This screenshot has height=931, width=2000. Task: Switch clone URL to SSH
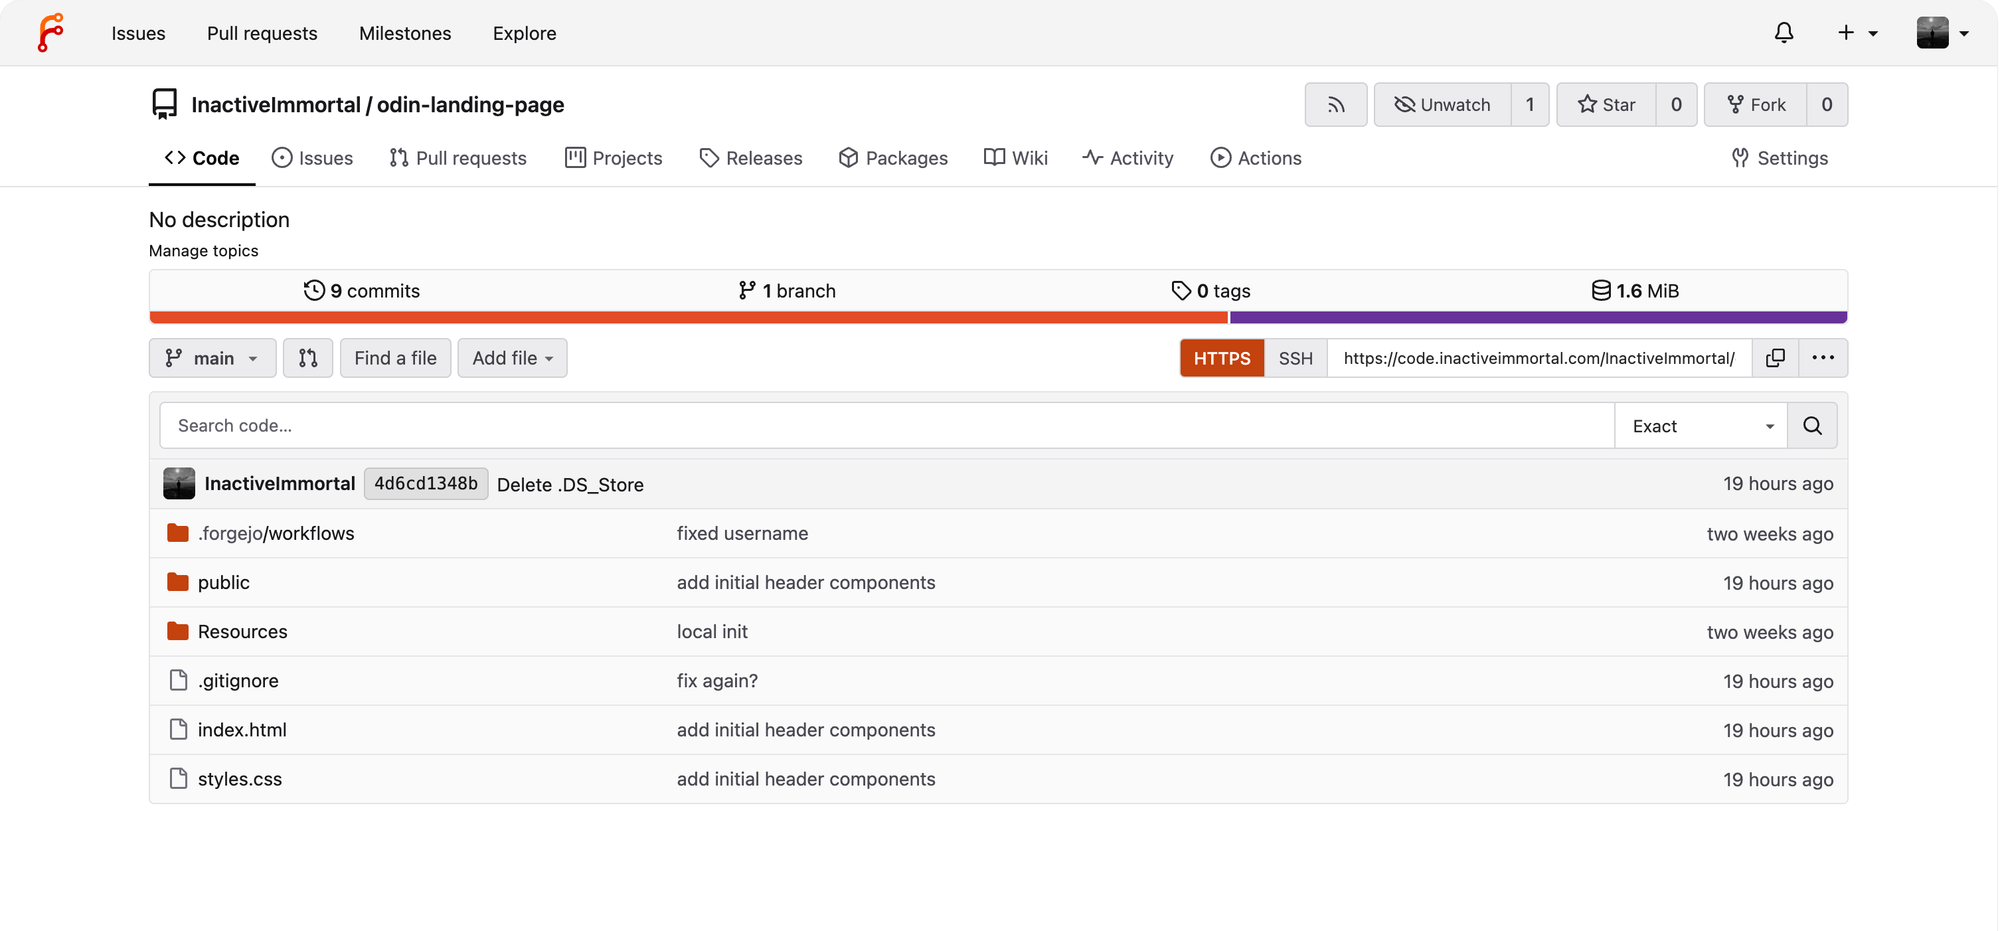1295,358
